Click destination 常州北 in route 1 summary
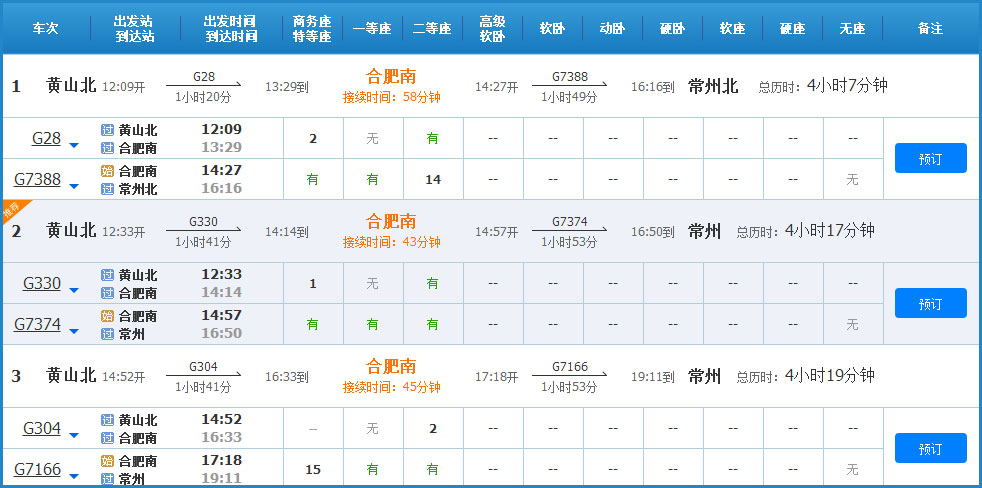 713,86
